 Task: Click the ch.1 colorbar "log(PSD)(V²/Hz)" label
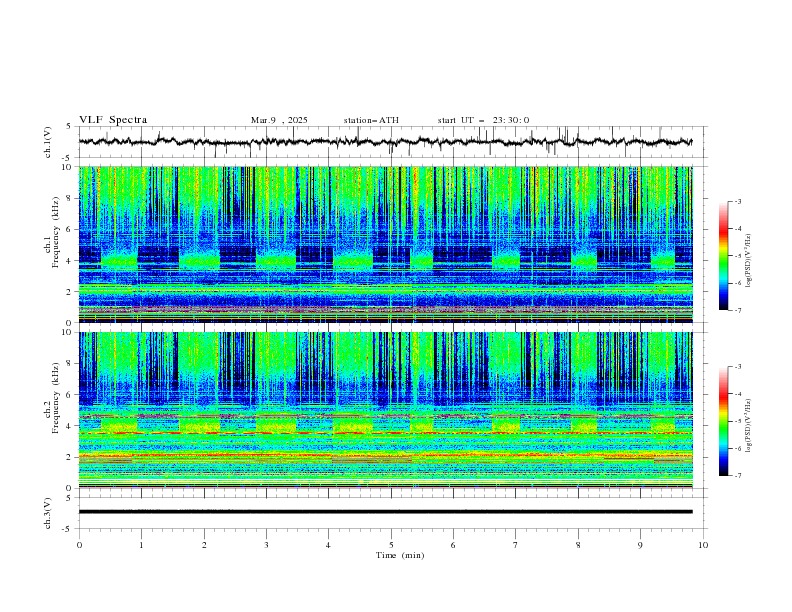pyautogui.click(x=749, y=261)
